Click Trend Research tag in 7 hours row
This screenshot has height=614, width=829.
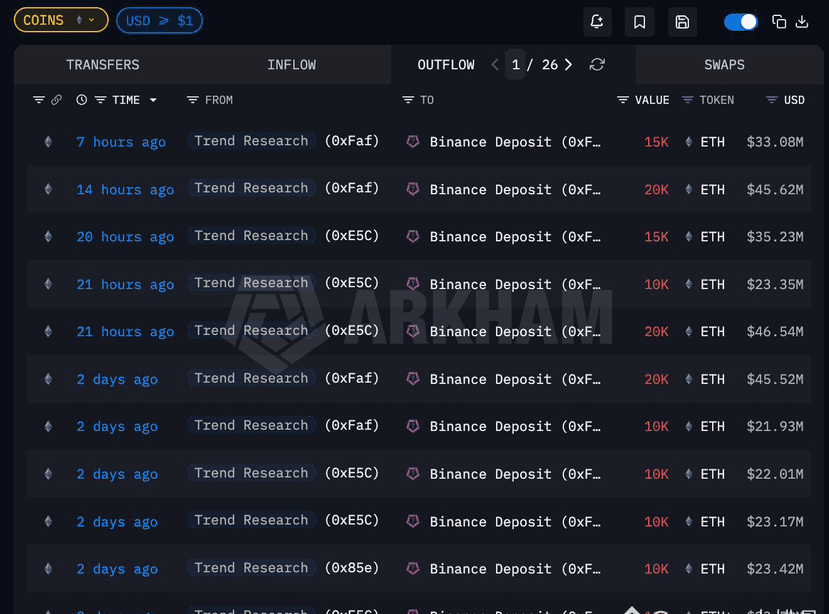[x=251, y=141]
